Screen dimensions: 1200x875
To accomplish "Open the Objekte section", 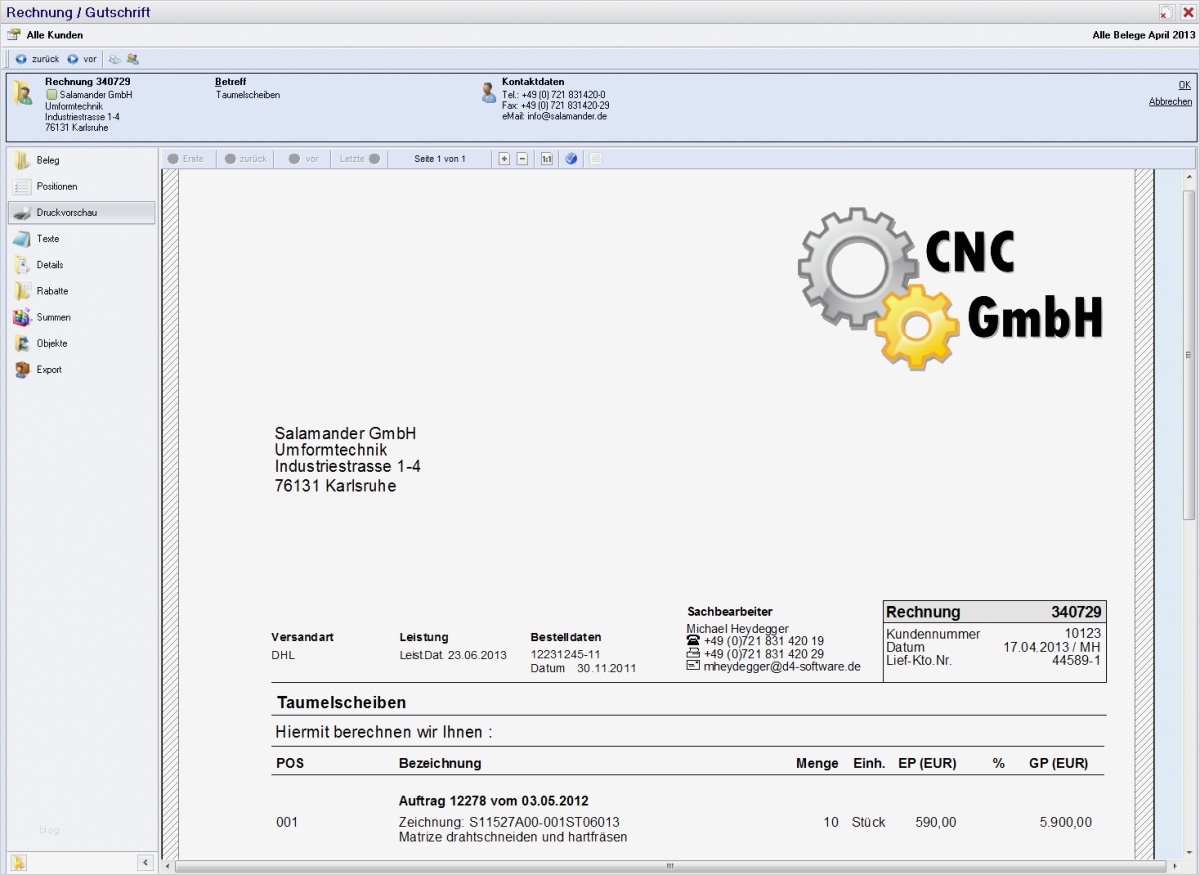I will point(82,343).
